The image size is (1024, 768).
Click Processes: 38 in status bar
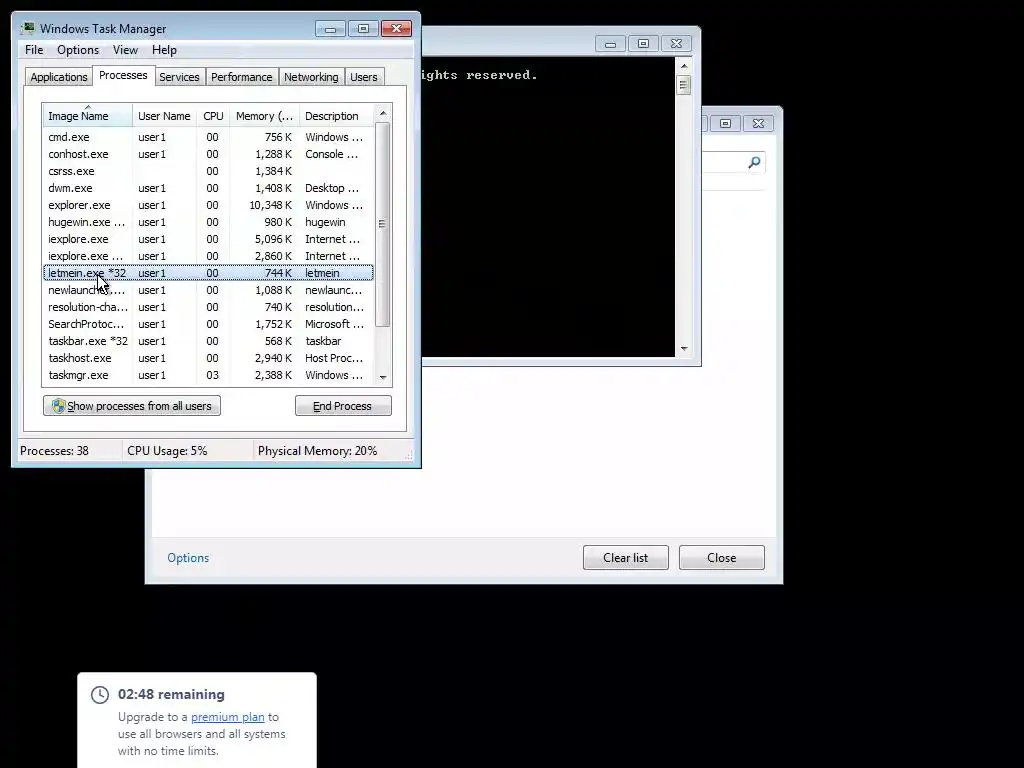[54, 451]
